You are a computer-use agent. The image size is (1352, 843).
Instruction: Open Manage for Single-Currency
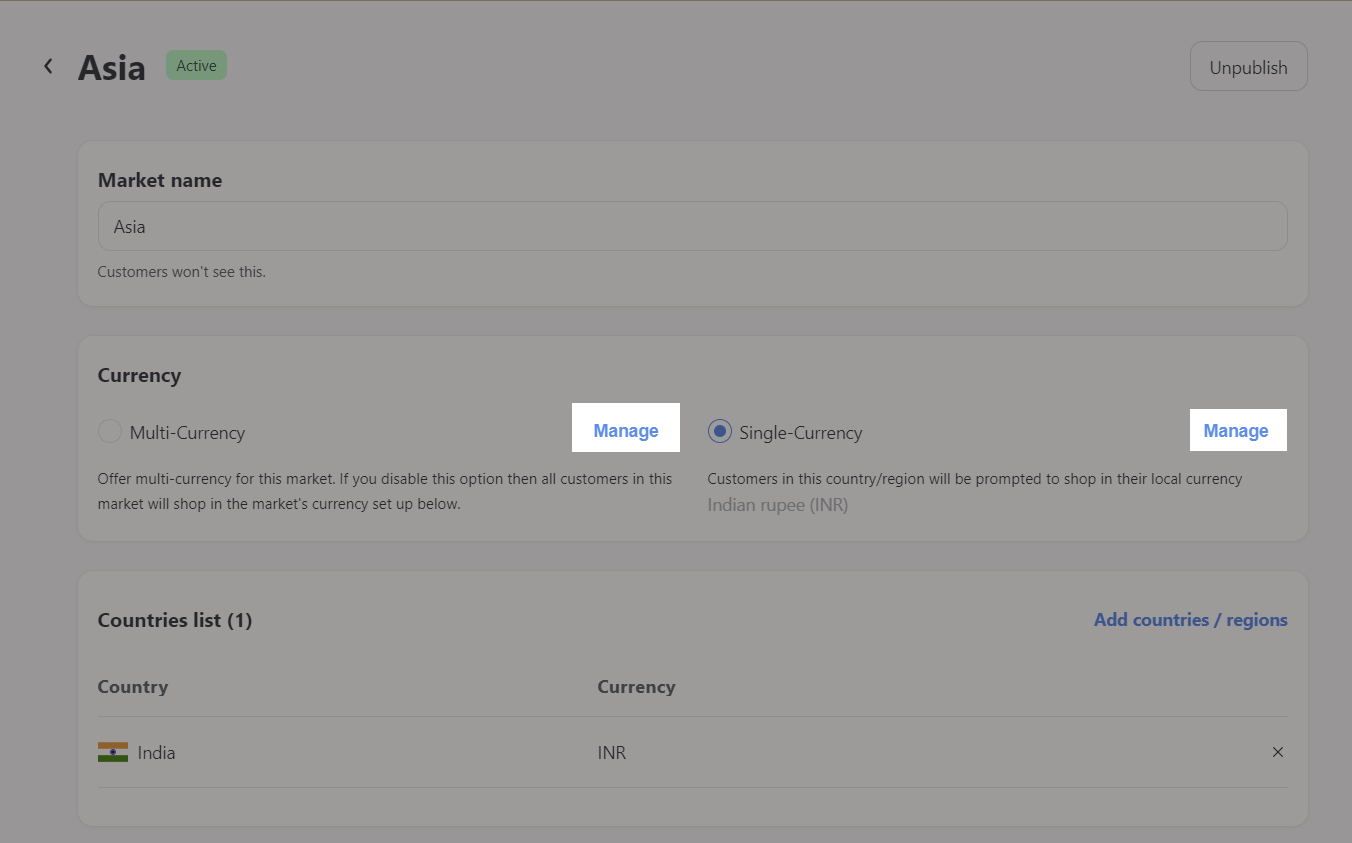coord(1236,431)
